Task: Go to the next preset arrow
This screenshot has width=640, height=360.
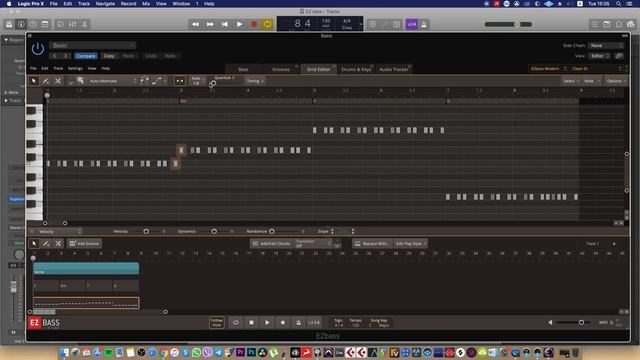Action: [x=65, y=56]
